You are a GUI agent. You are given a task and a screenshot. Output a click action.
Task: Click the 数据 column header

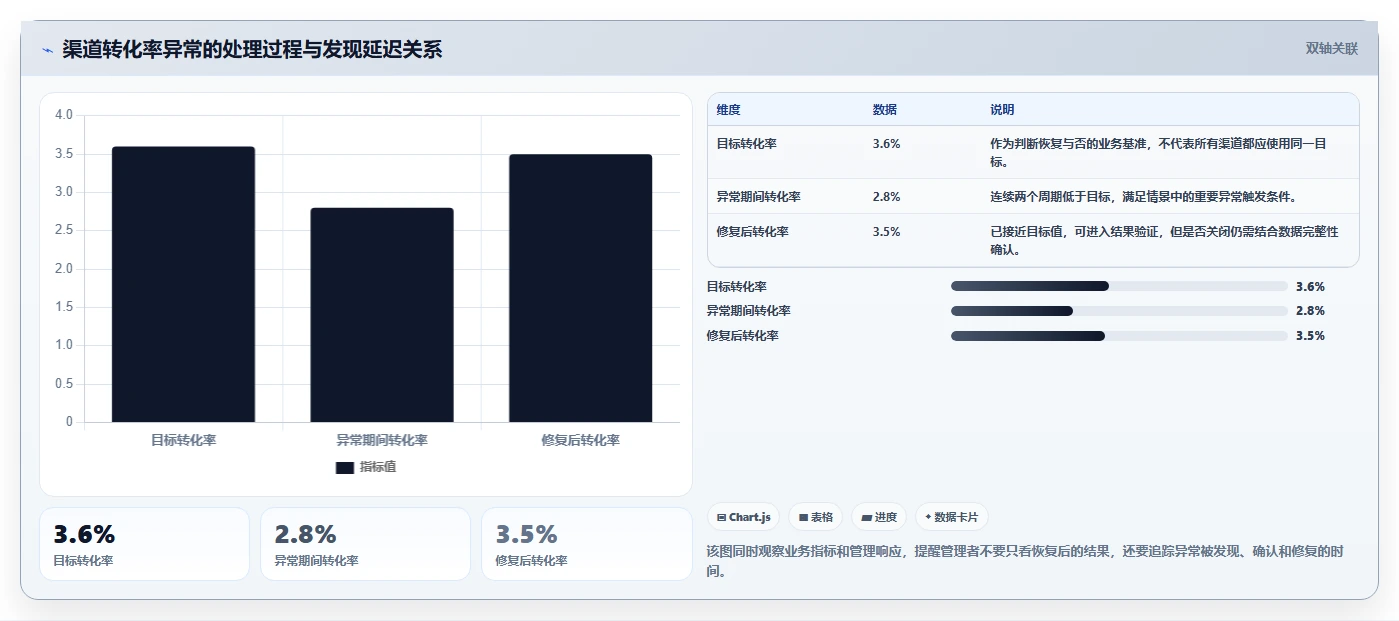coord(885,110)
